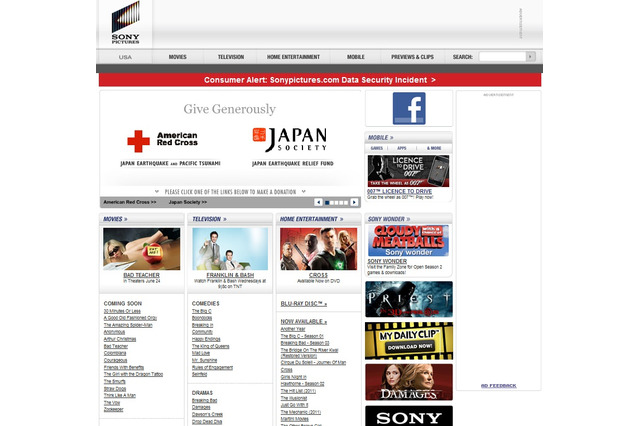
Task: Open The Amazing Spider-Man link
Action: tap(128, 325)
